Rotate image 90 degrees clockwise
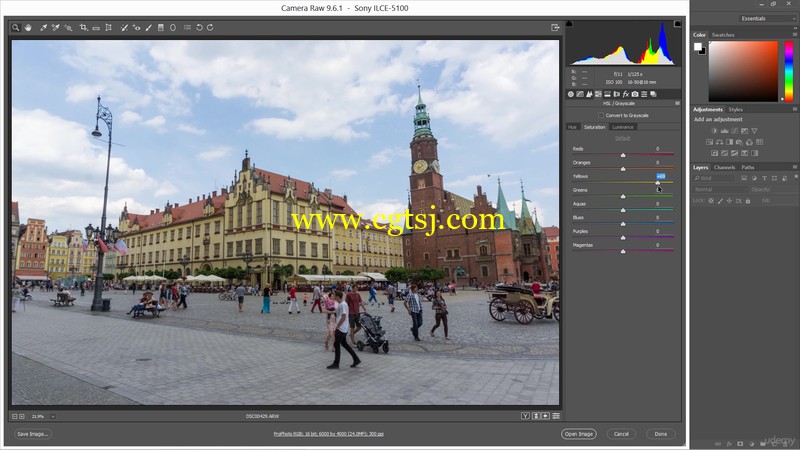Image resolution: width=800 pixels, height=450 pixels. 210,28
